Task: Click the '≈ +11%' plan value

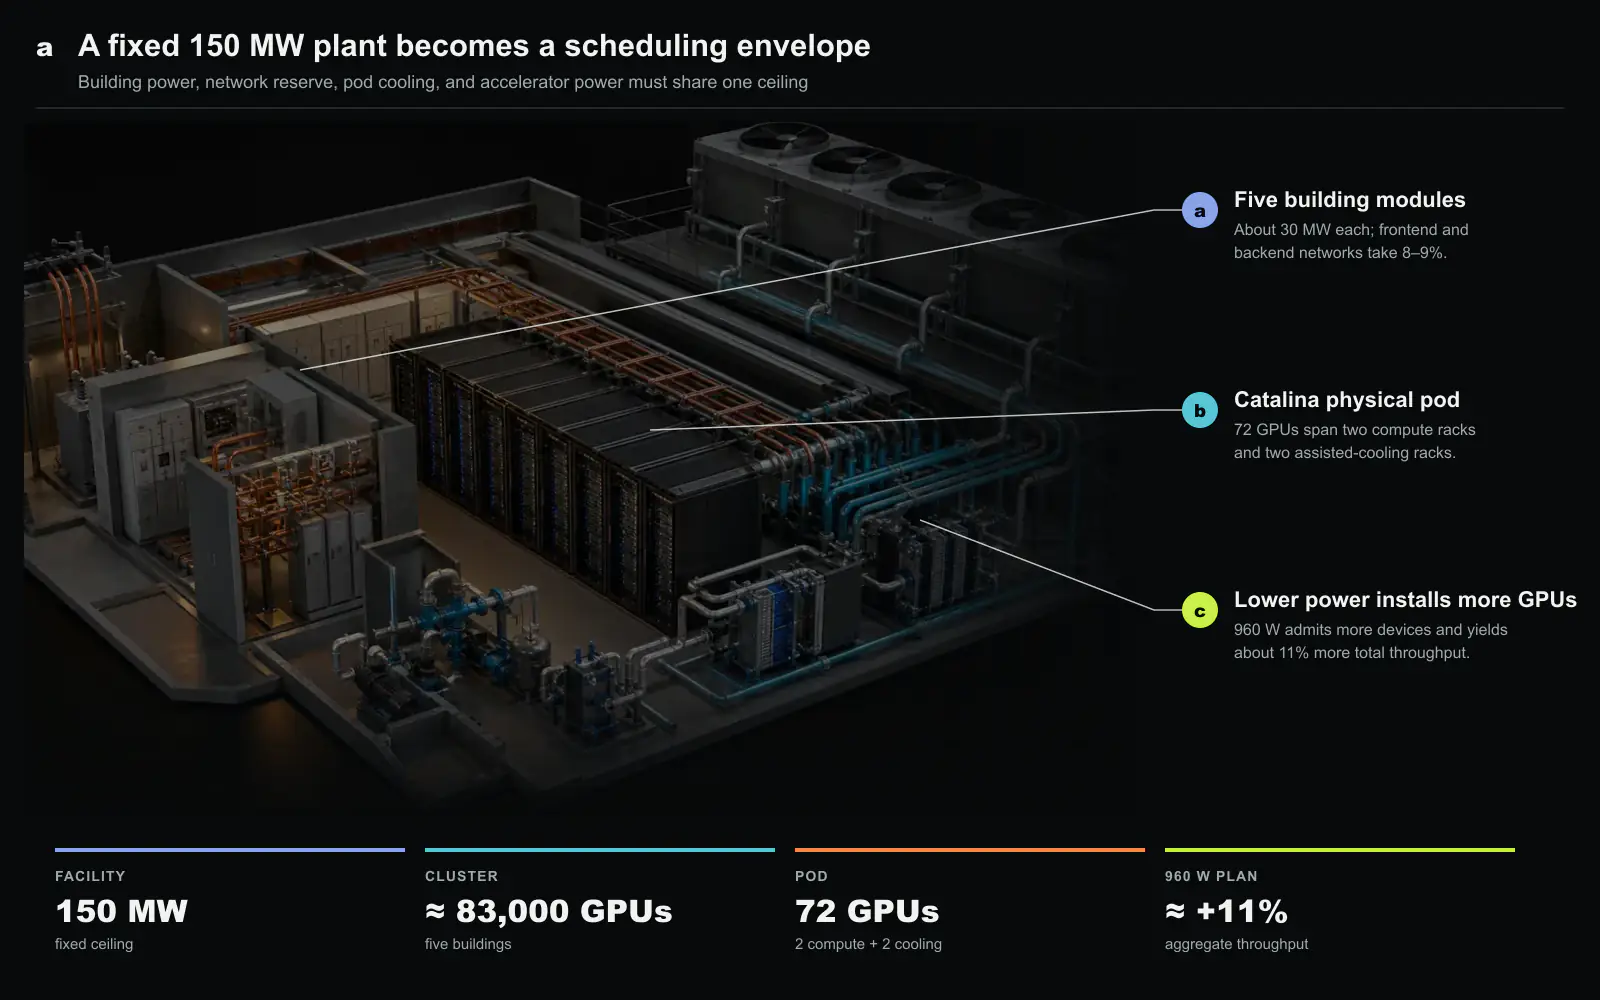Action: [1226, 911]
